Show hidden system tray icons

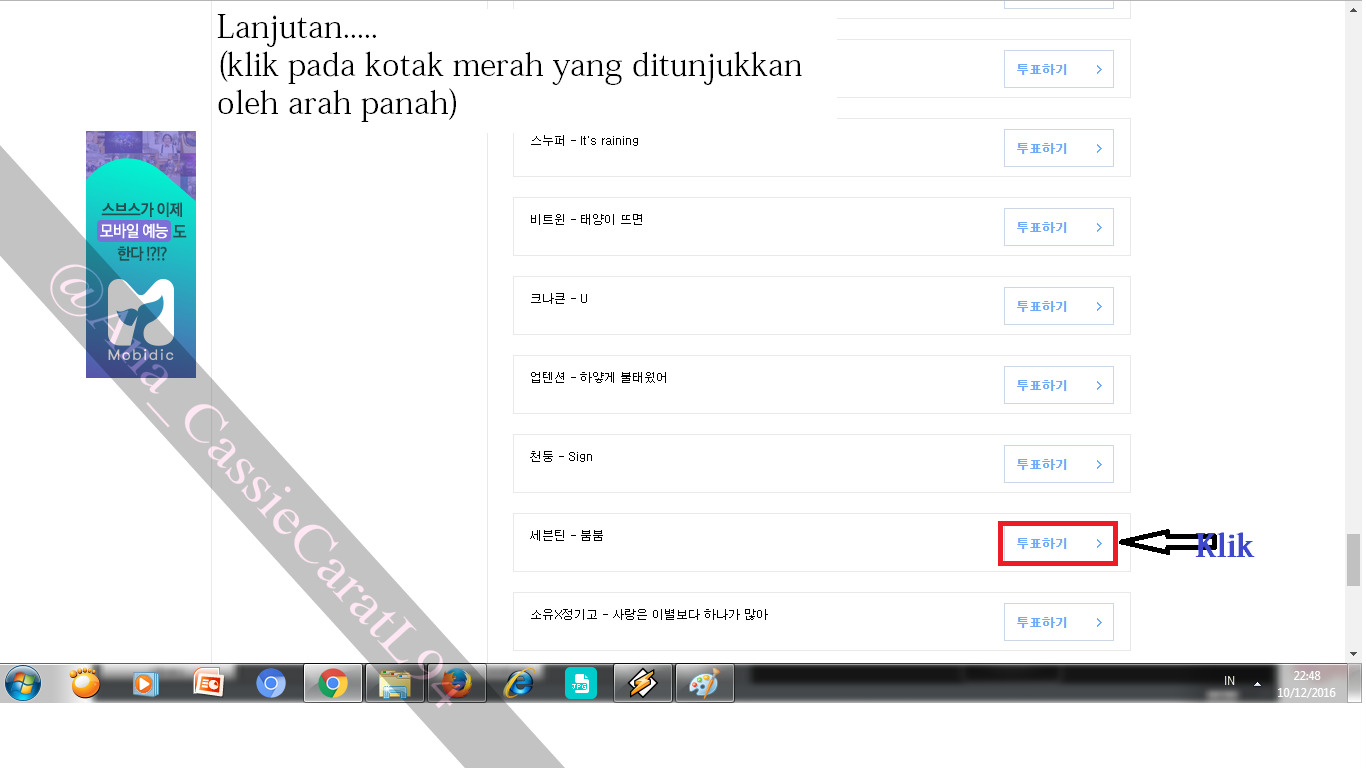click(1257, 684)
